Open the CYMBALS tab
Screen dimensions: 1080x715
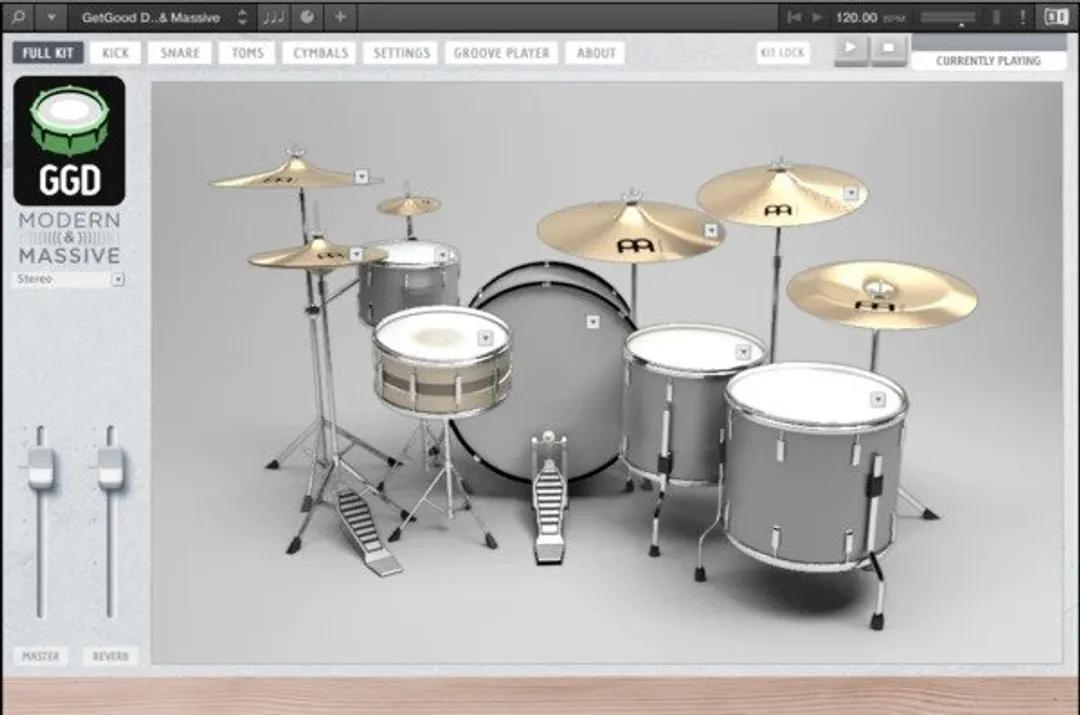coord(320,53)
